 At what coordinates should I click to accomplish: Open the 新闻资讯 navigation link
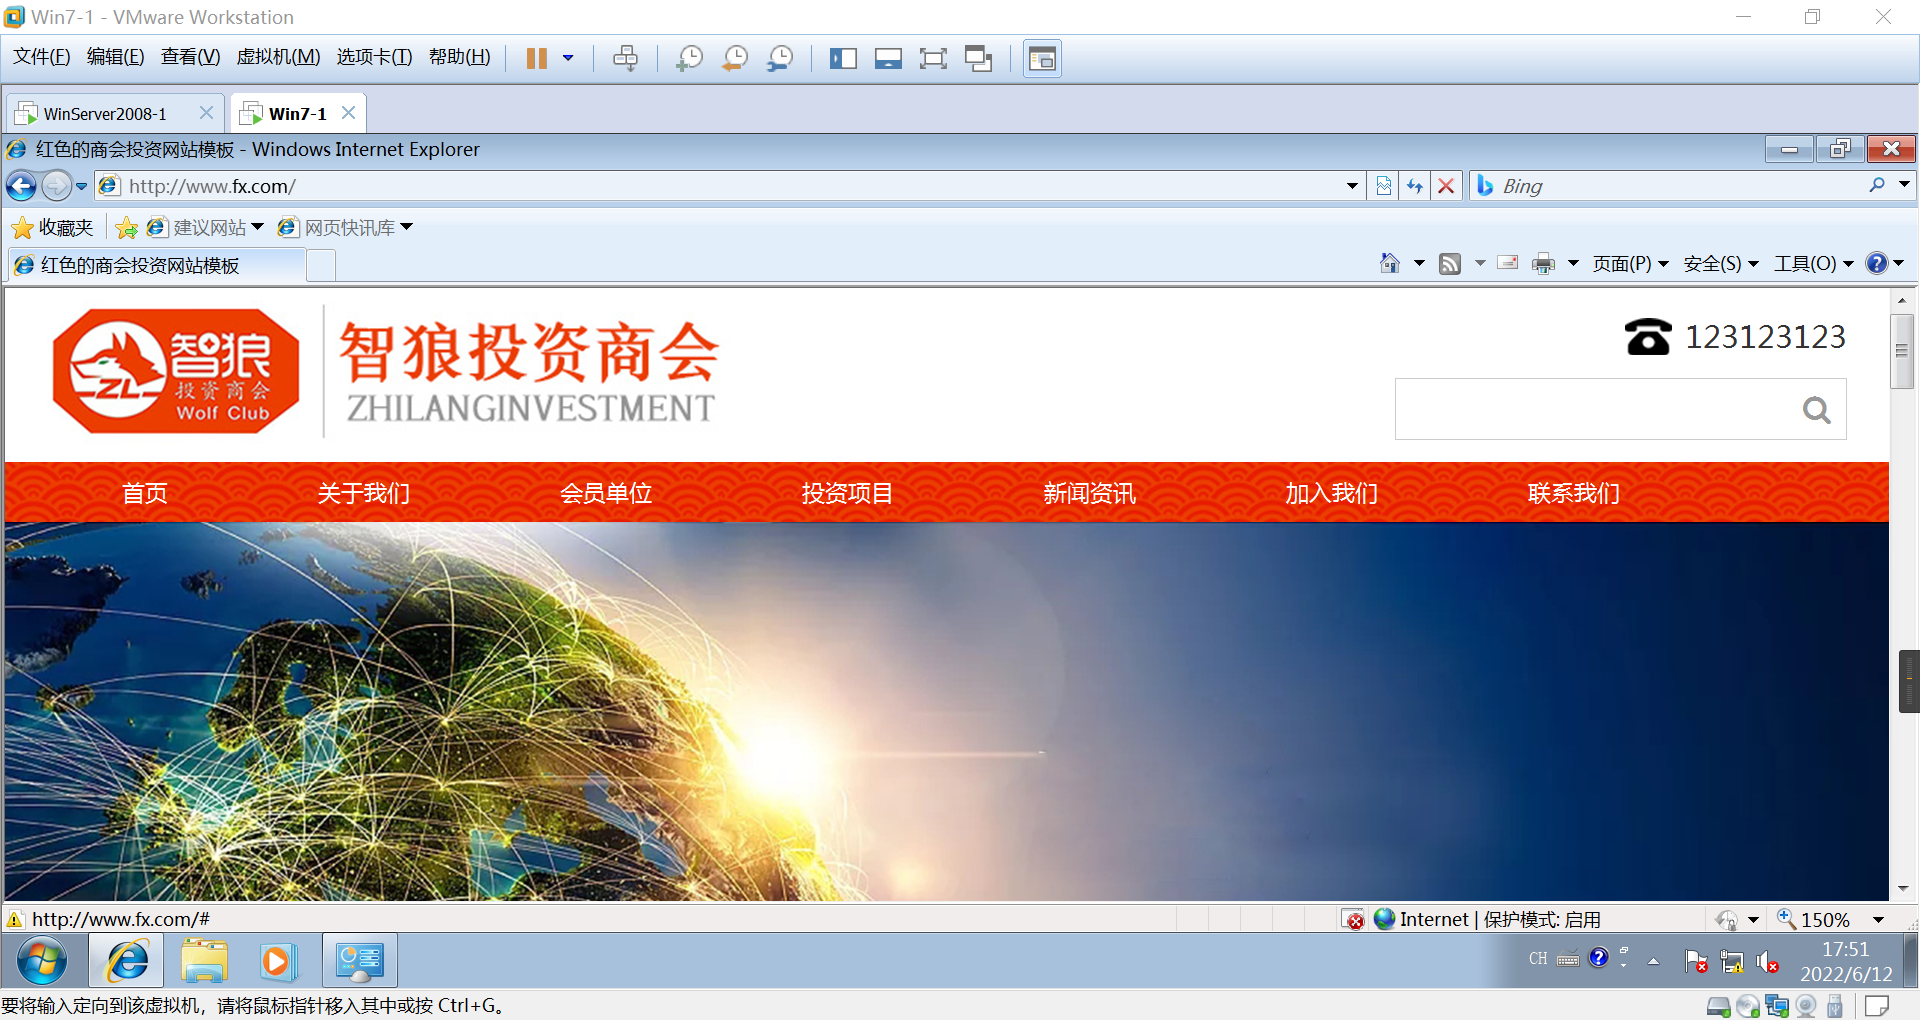coord(1089,493)
